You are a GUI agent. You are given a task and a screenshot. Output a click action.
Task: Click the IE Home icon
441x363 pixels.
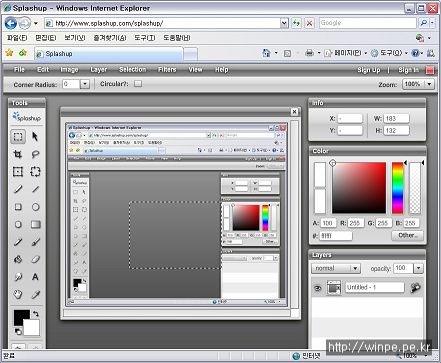point(266,53)
